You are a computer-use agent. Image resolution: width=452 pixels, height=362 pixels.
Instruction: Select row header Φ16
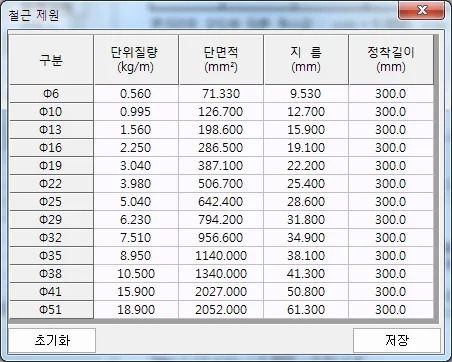51,148
